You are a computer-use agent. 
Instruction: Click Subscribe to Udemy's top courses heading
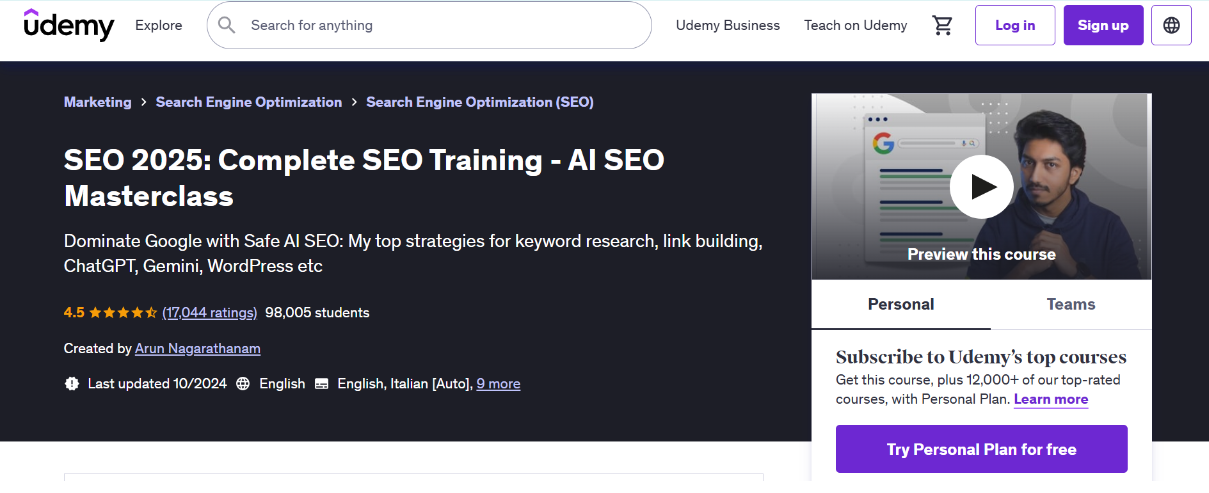[981, 357]
